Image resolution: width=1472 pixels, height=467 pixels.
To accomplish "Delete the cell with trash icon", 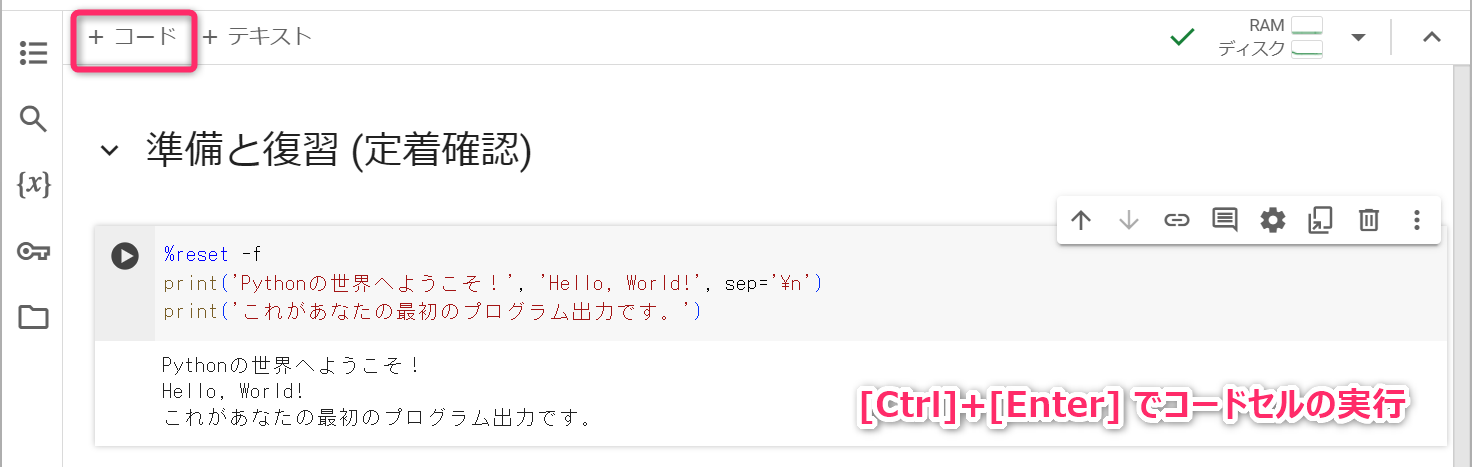I will [1369, 220].
